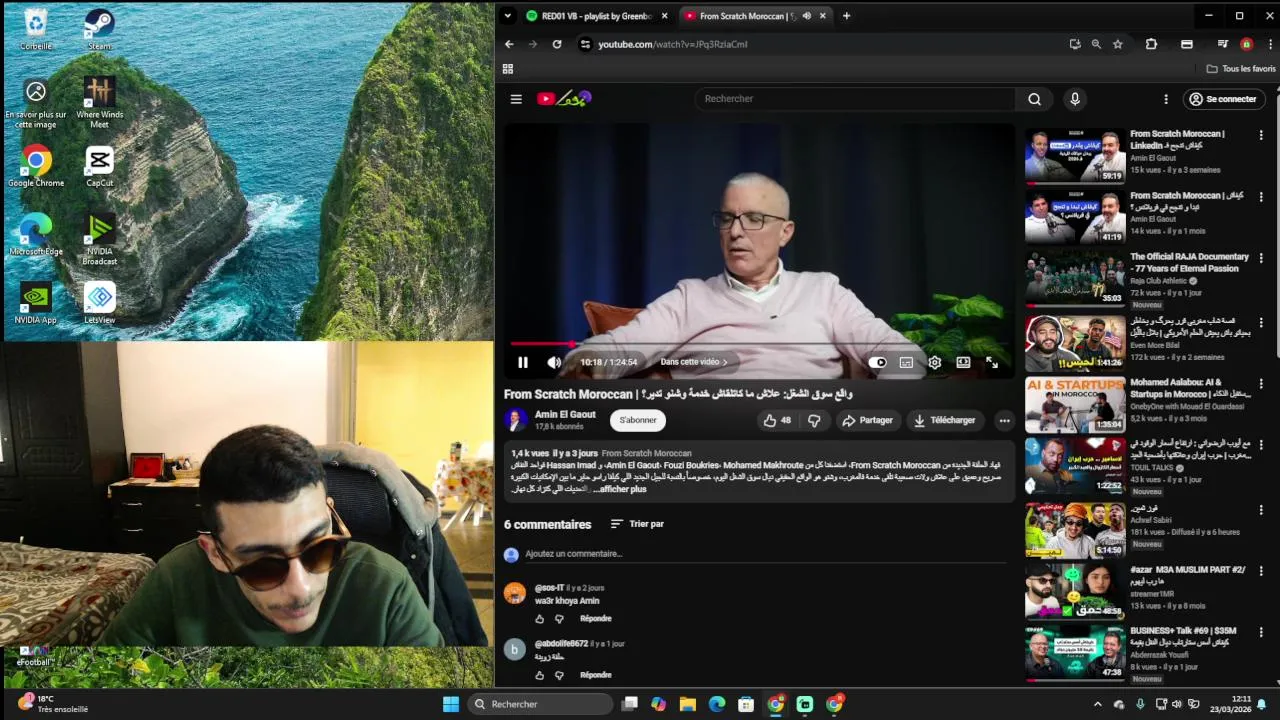The image size is (1280, 720).
Task: Expand the Dans cette vidéo chapters
Action: (x=694, y=362)
